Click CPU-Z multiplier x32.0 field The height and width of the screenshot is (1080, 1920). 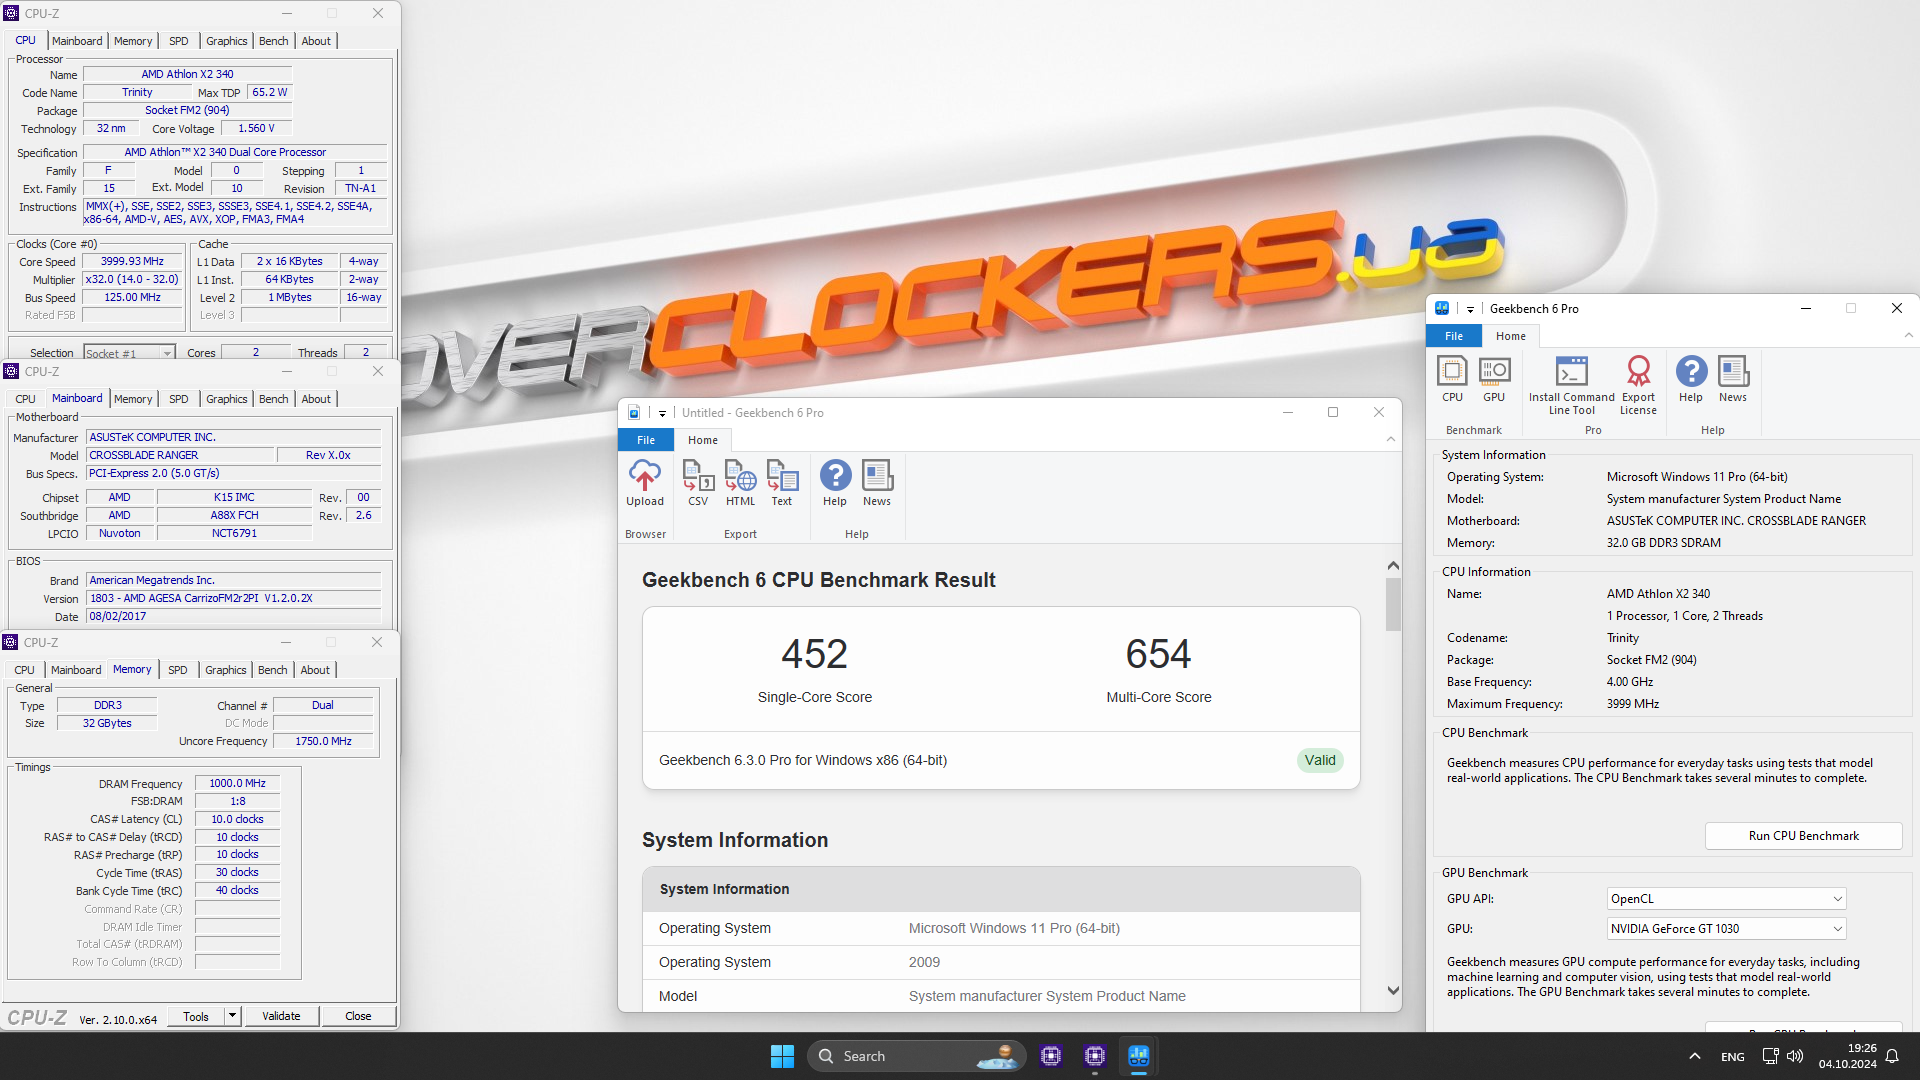pyautogui.click(x=132, y=280)
